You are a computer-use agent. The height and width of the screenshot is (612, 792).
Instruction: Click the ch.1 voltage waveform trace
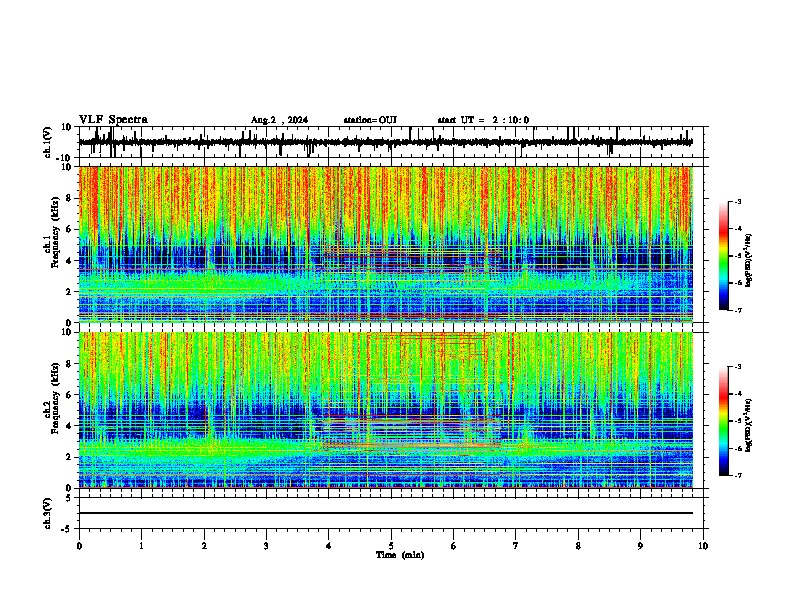pyautogui.click(x=385, y=142)
